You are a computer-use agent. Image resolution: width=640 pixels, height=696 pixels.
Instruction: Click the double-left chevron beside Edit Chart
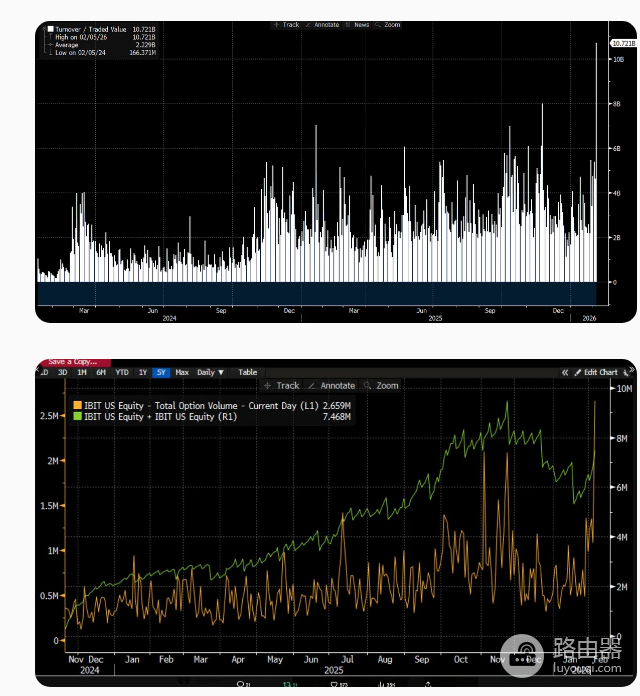click(x=565, y=372)
